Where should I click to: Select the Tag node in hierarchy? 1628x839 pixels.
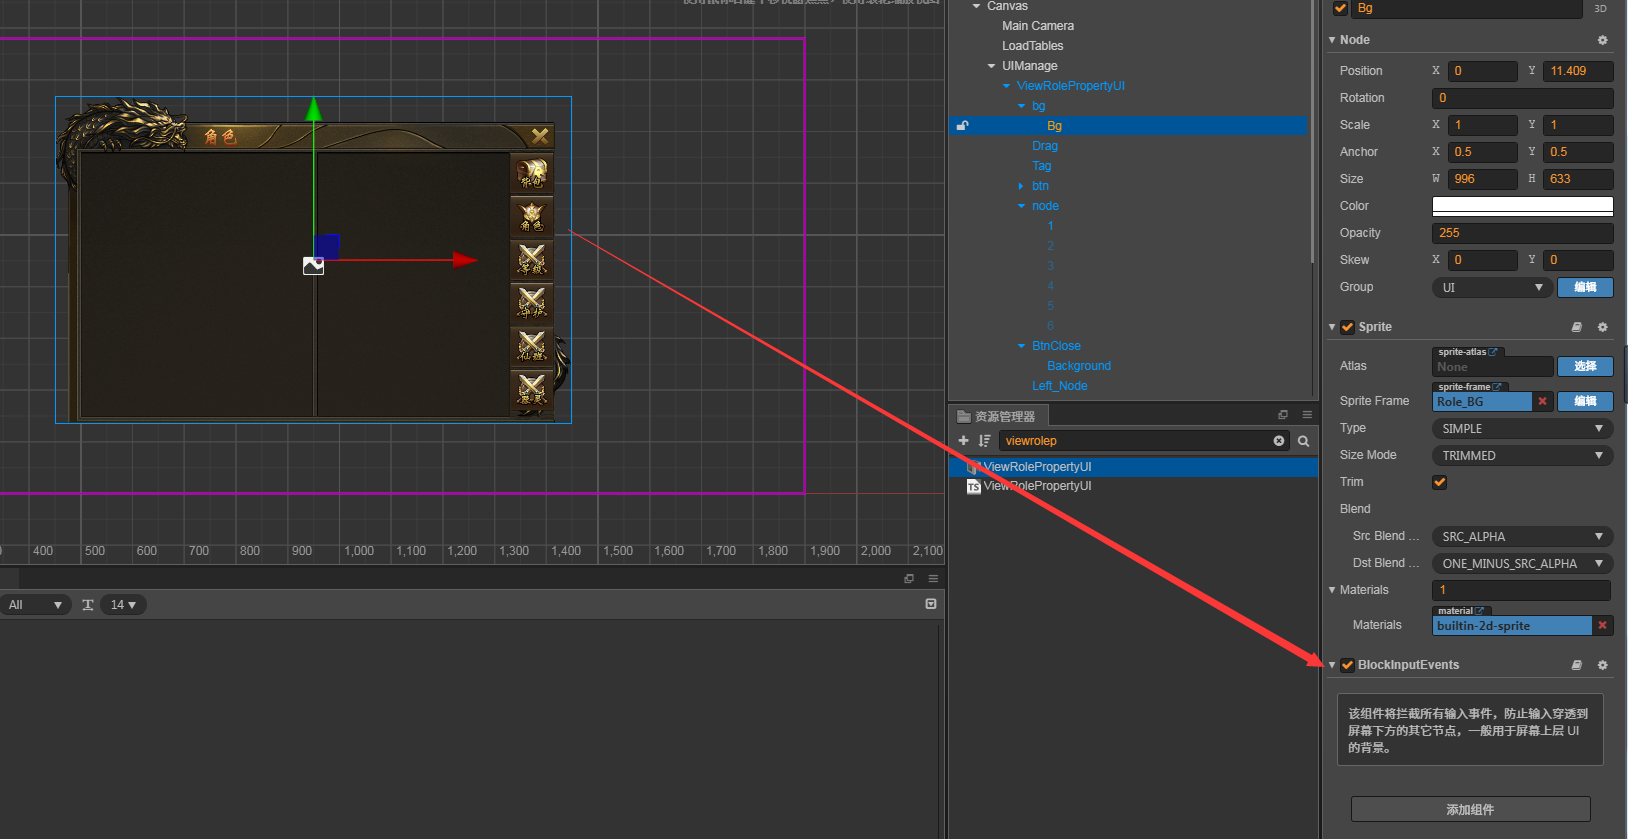[1042, 166]
